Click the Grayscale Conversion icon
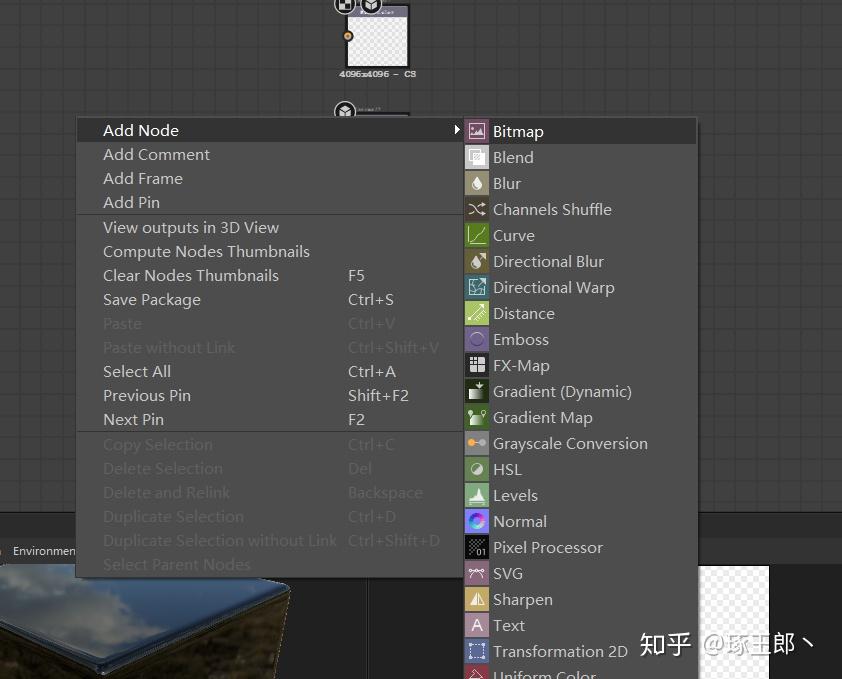The height and width of the screenshot is (679, 842). coord(476,443)
